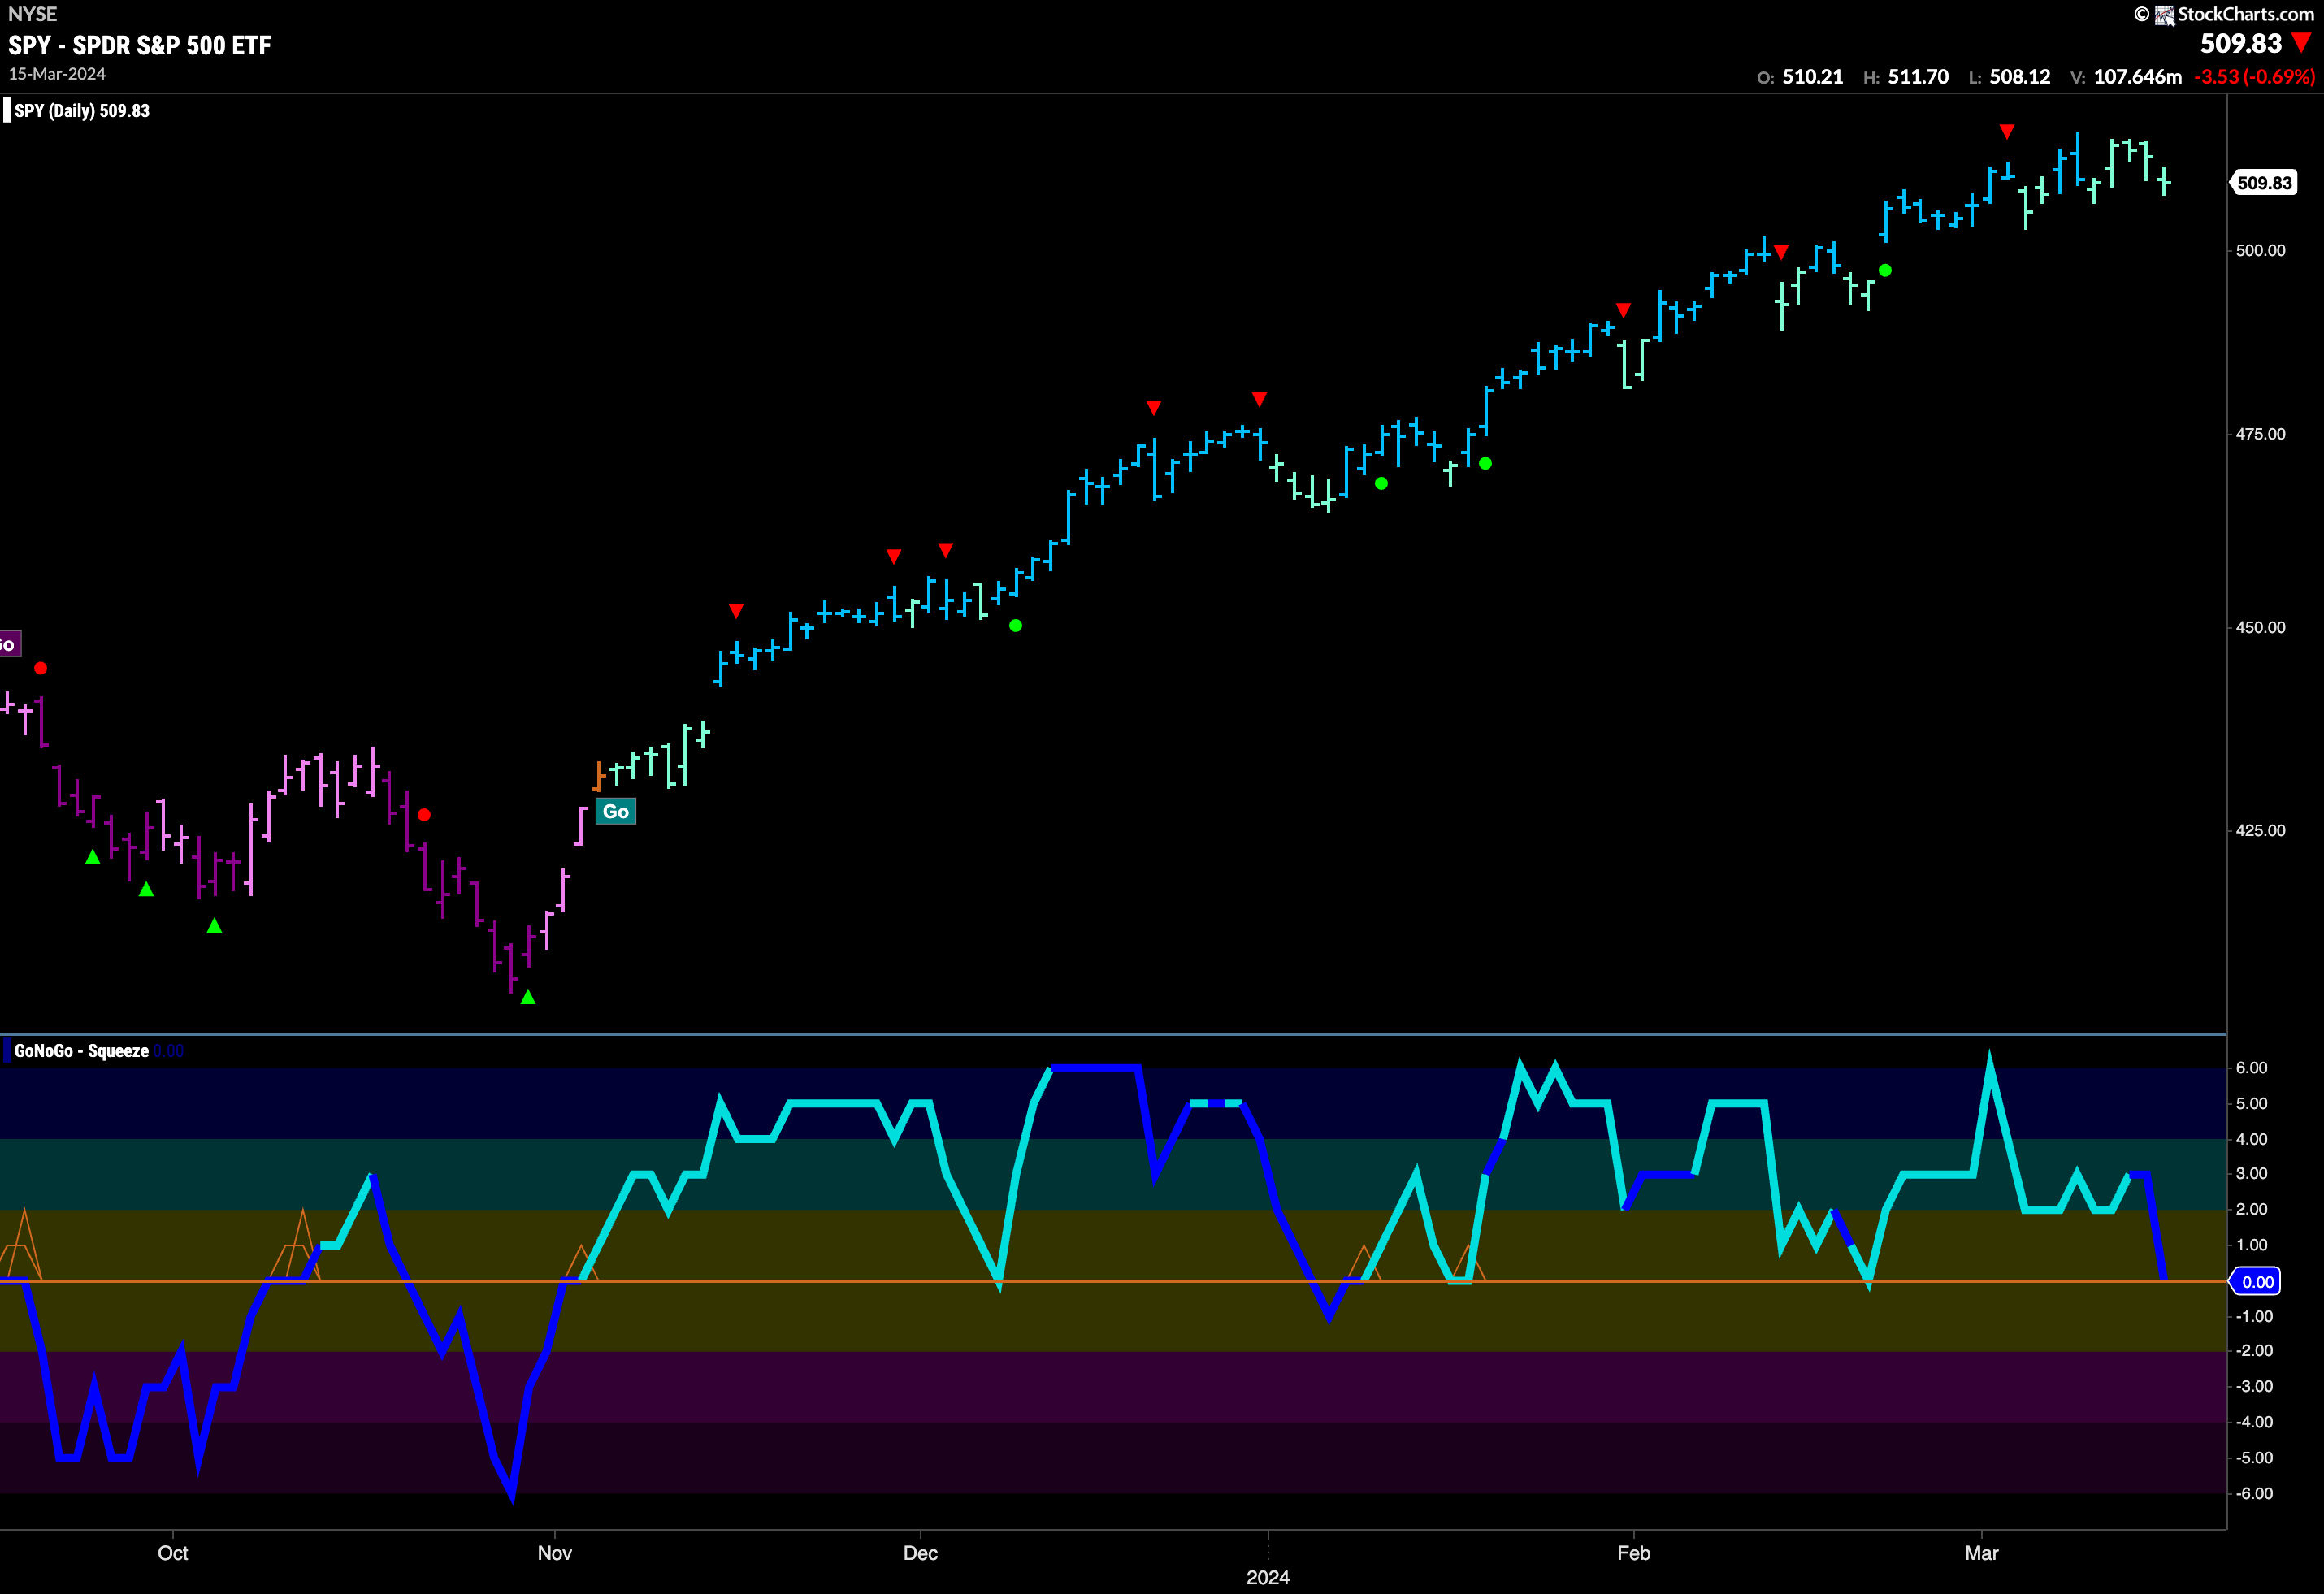Image resolution: width=2324 pixels, height=1594 pixels.
Task: Click the -3.00 oscillator axis label
Action: pos(2254,1386)
